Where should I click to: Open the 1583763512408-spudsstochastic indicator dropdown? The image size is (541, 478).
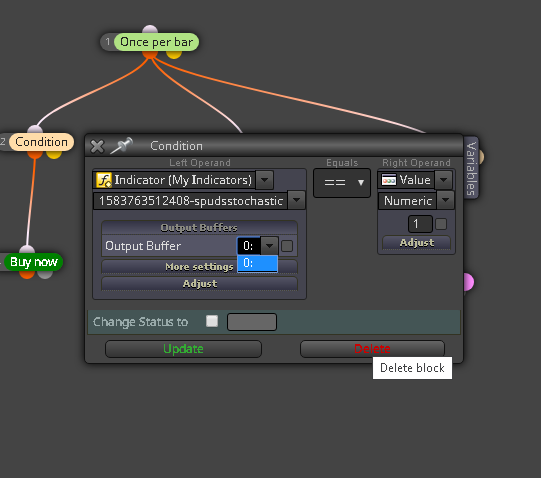297,200
